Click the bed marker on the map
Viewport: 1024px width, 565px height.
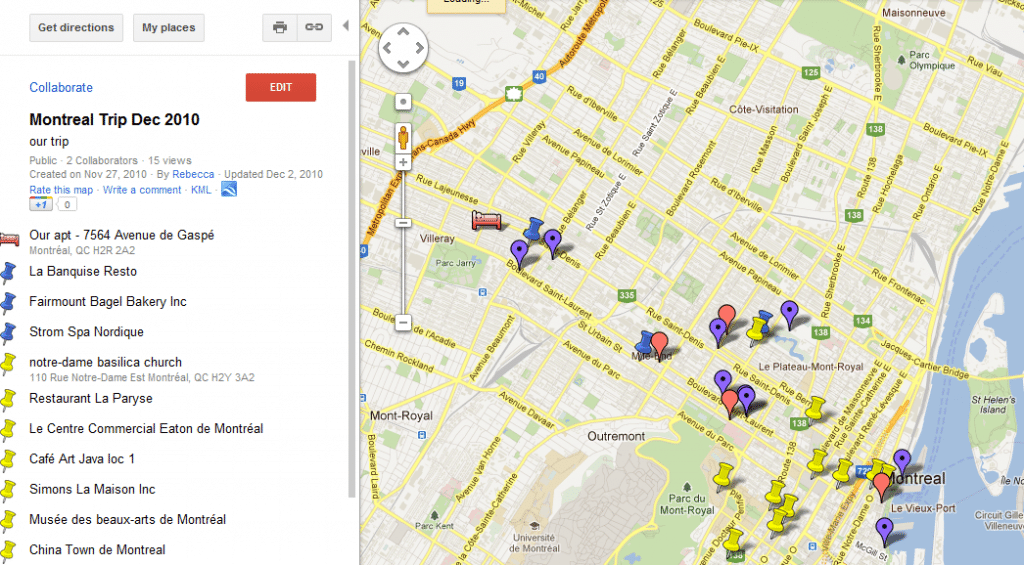coord(486,221)
